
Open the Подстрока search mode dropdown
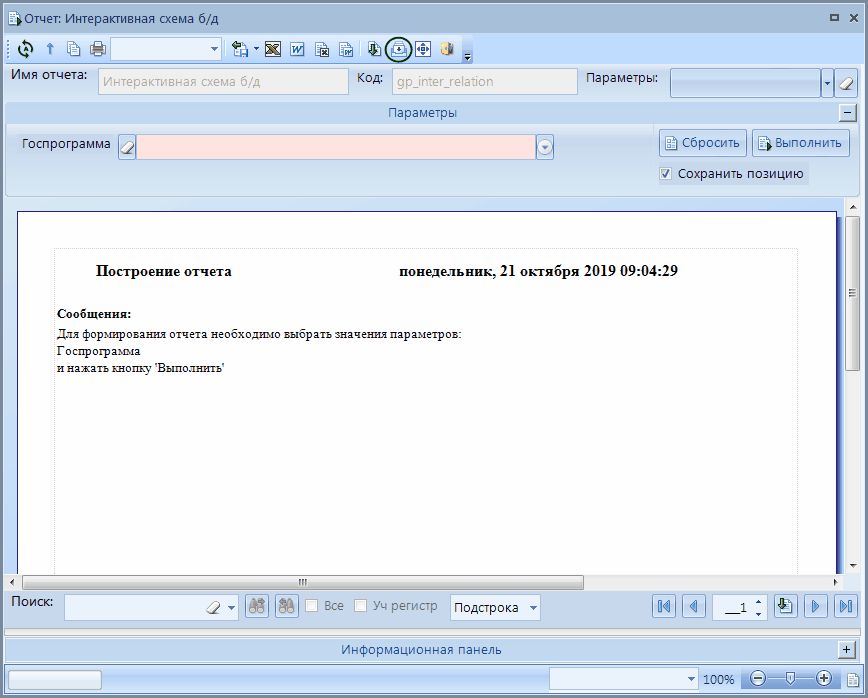coord(533,607)
